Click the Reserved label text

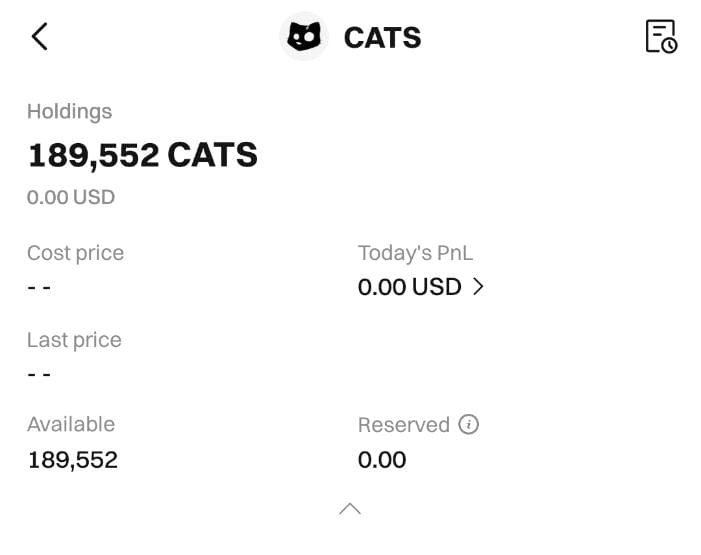pos(403,425)
